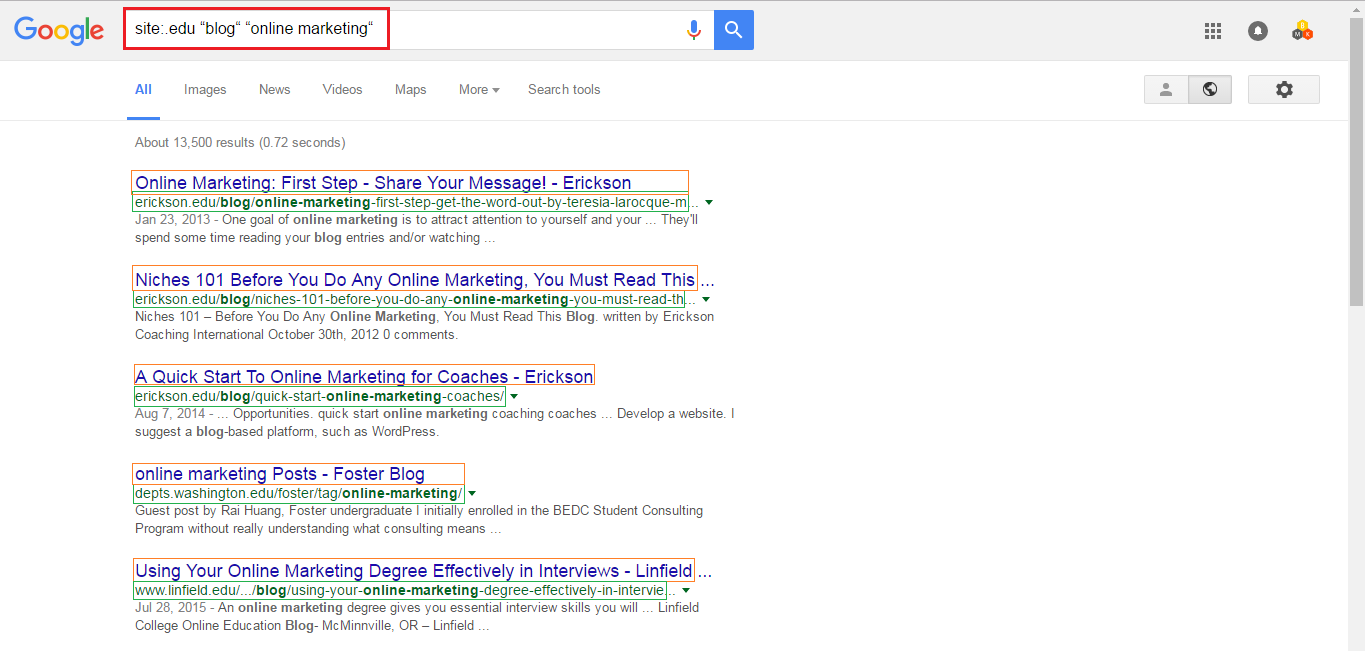Expand arrow beside niches-101 URL

(x=706, y=300)
